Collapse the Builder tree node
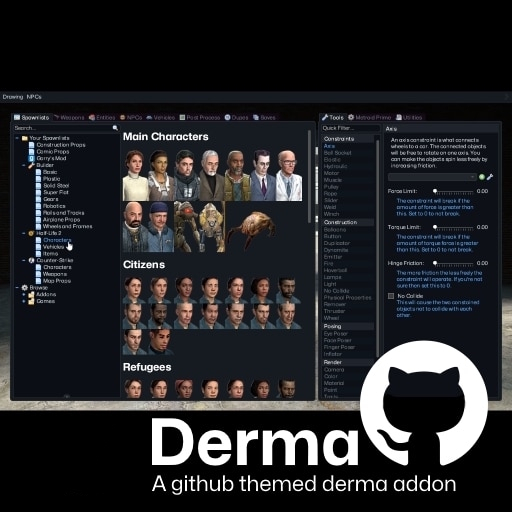The width and height of the screenshot is (512, 512). coord(24,165)
